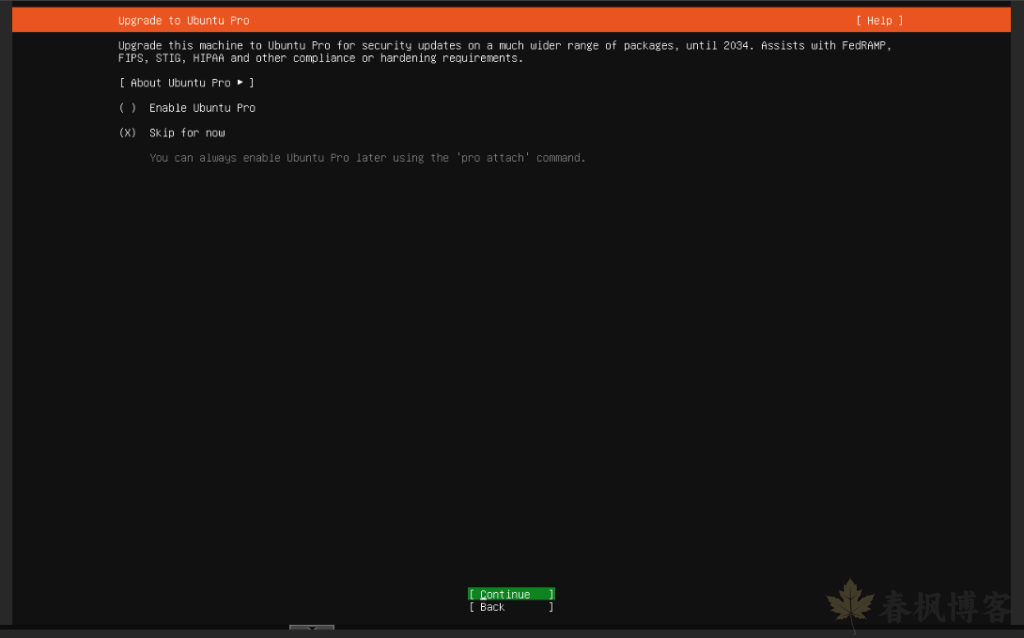
Task: Select the Enable Ubuntu Pro radio option
Action: (x=201, y=108)
